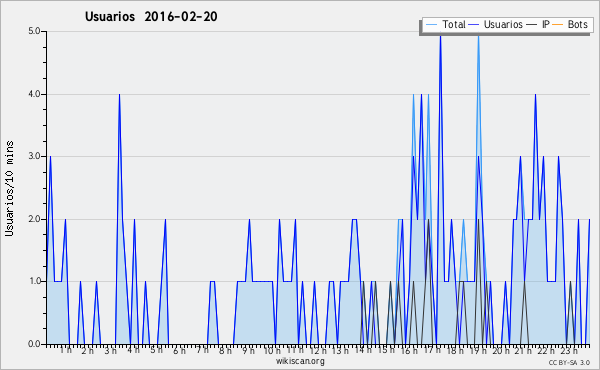
Task: Click the 1 h x-axis label
Action: tap(65, 350)
